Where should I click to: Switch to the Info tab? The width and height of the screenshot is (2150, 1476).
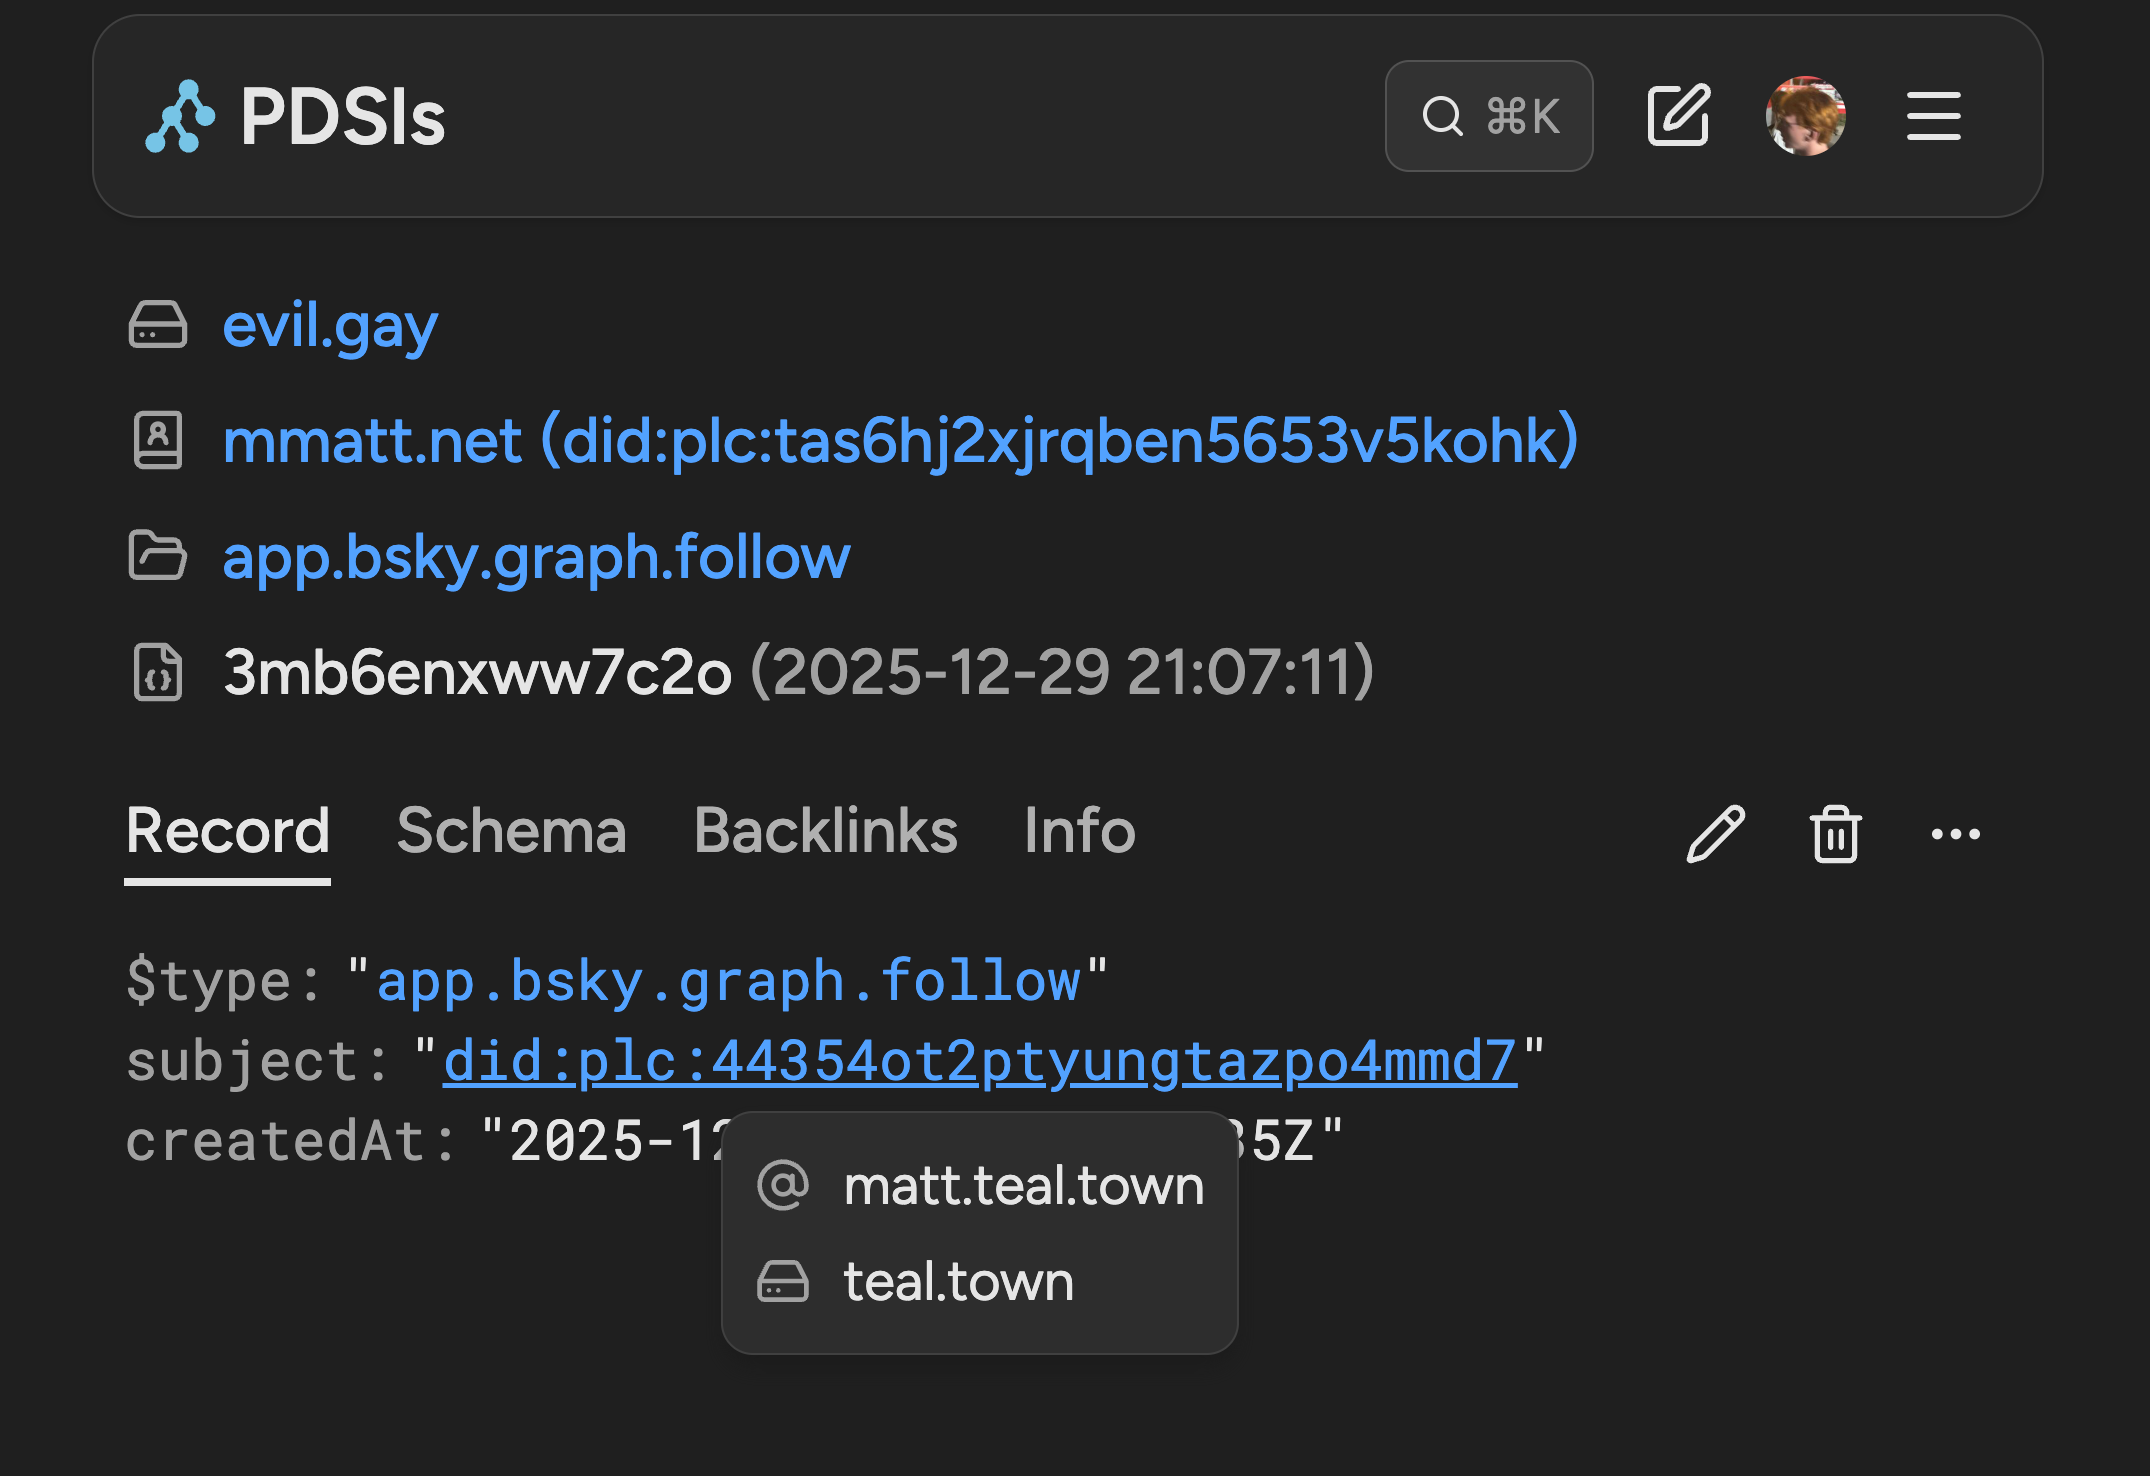coord(1079,831)
